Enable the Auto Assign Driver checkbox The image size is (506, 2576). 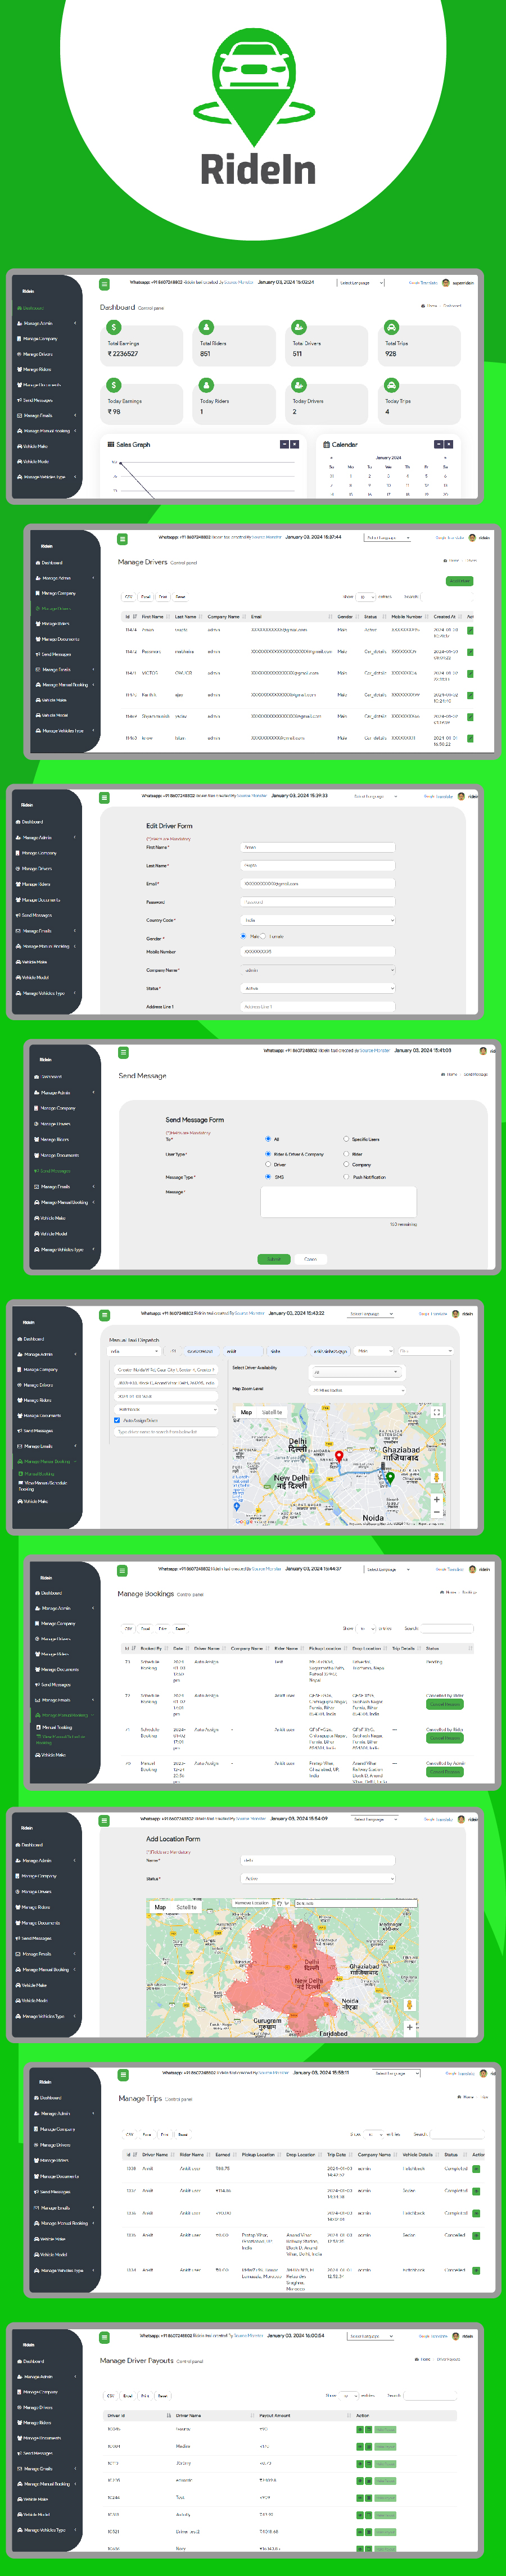(x=117, y=1420)
